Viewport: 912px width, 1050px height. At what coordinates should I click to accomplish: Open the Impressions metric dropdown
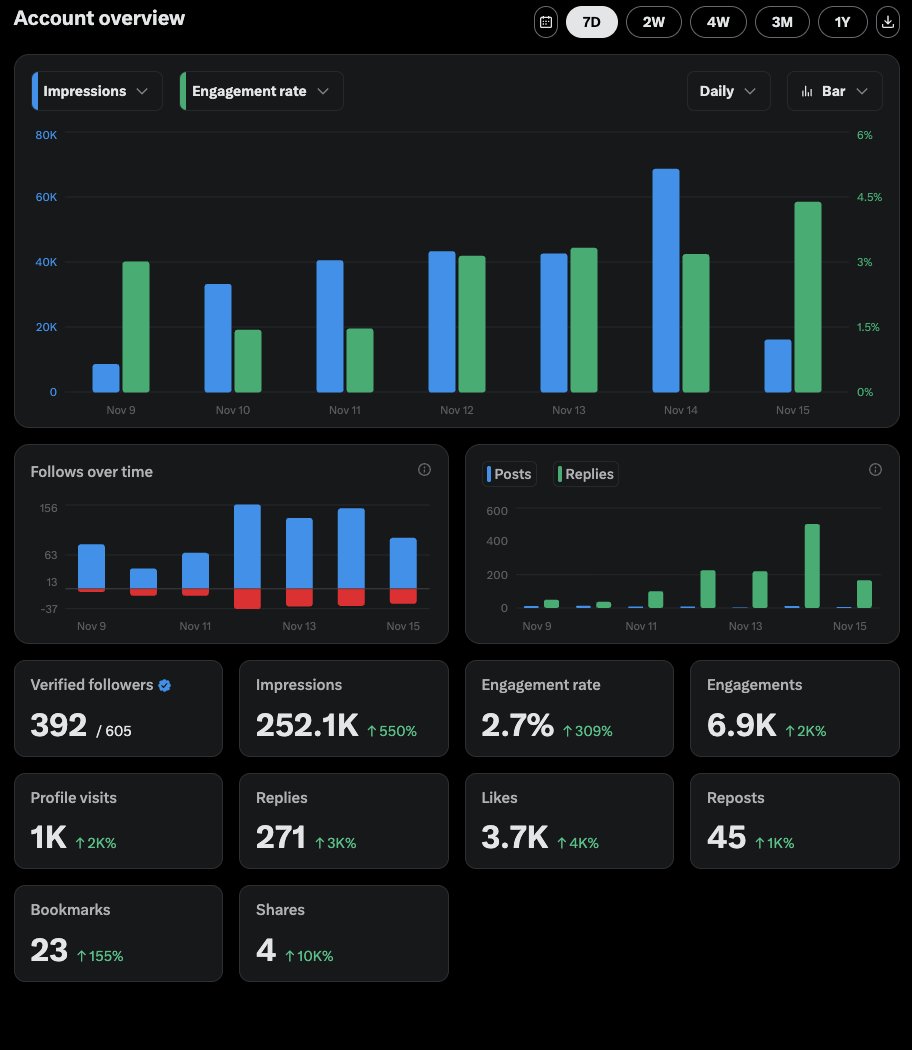(x=96, y=91)
